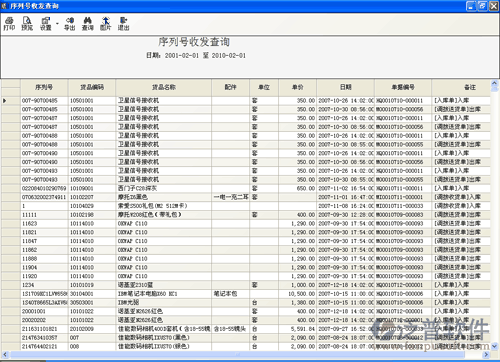Select the 单价 column header
This screenshot has width=500, height=362.
click(298, 87)
